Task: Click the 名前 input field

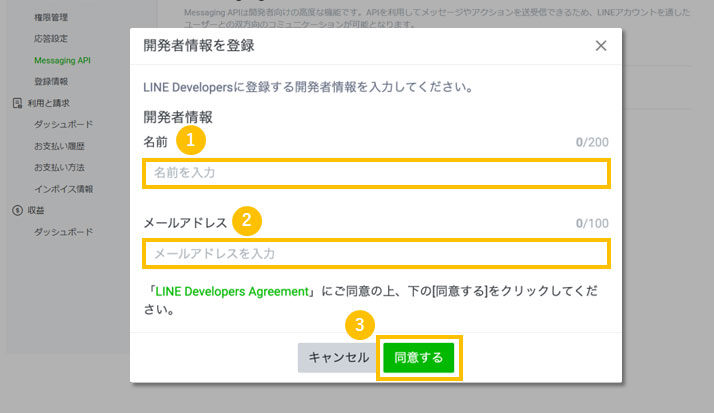Action: (375, 173)
